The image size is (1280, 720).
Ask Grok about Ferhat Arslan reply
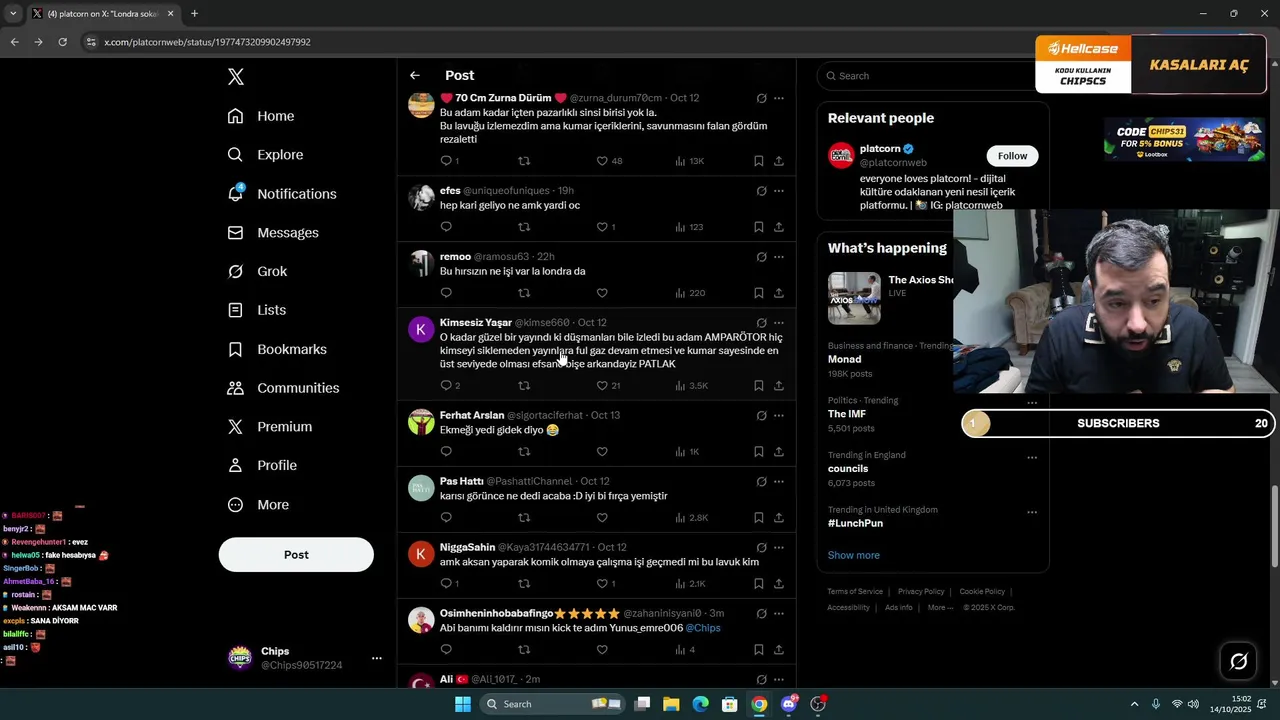[761, 416]
